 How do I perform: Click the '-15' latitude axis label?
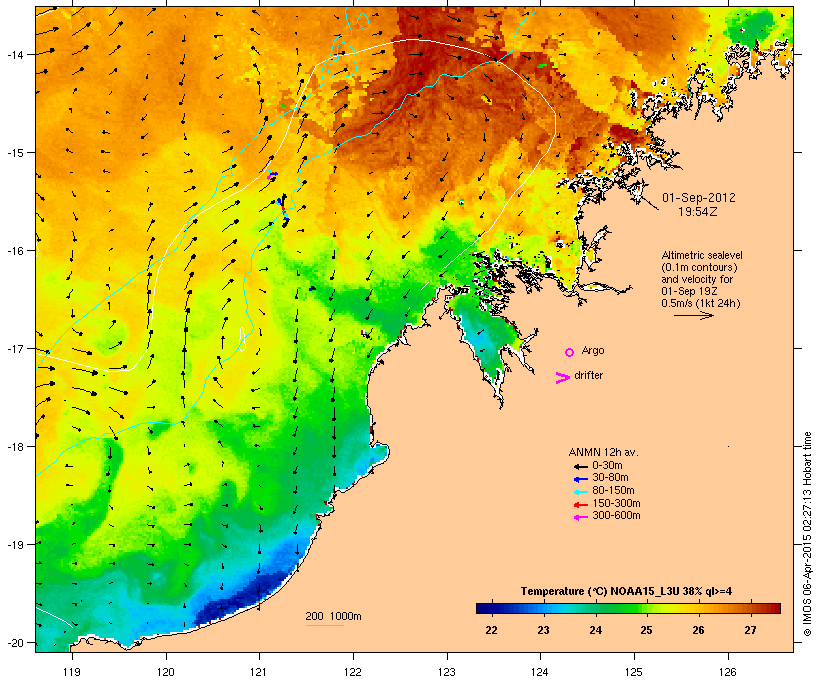[x=15, y=153]
